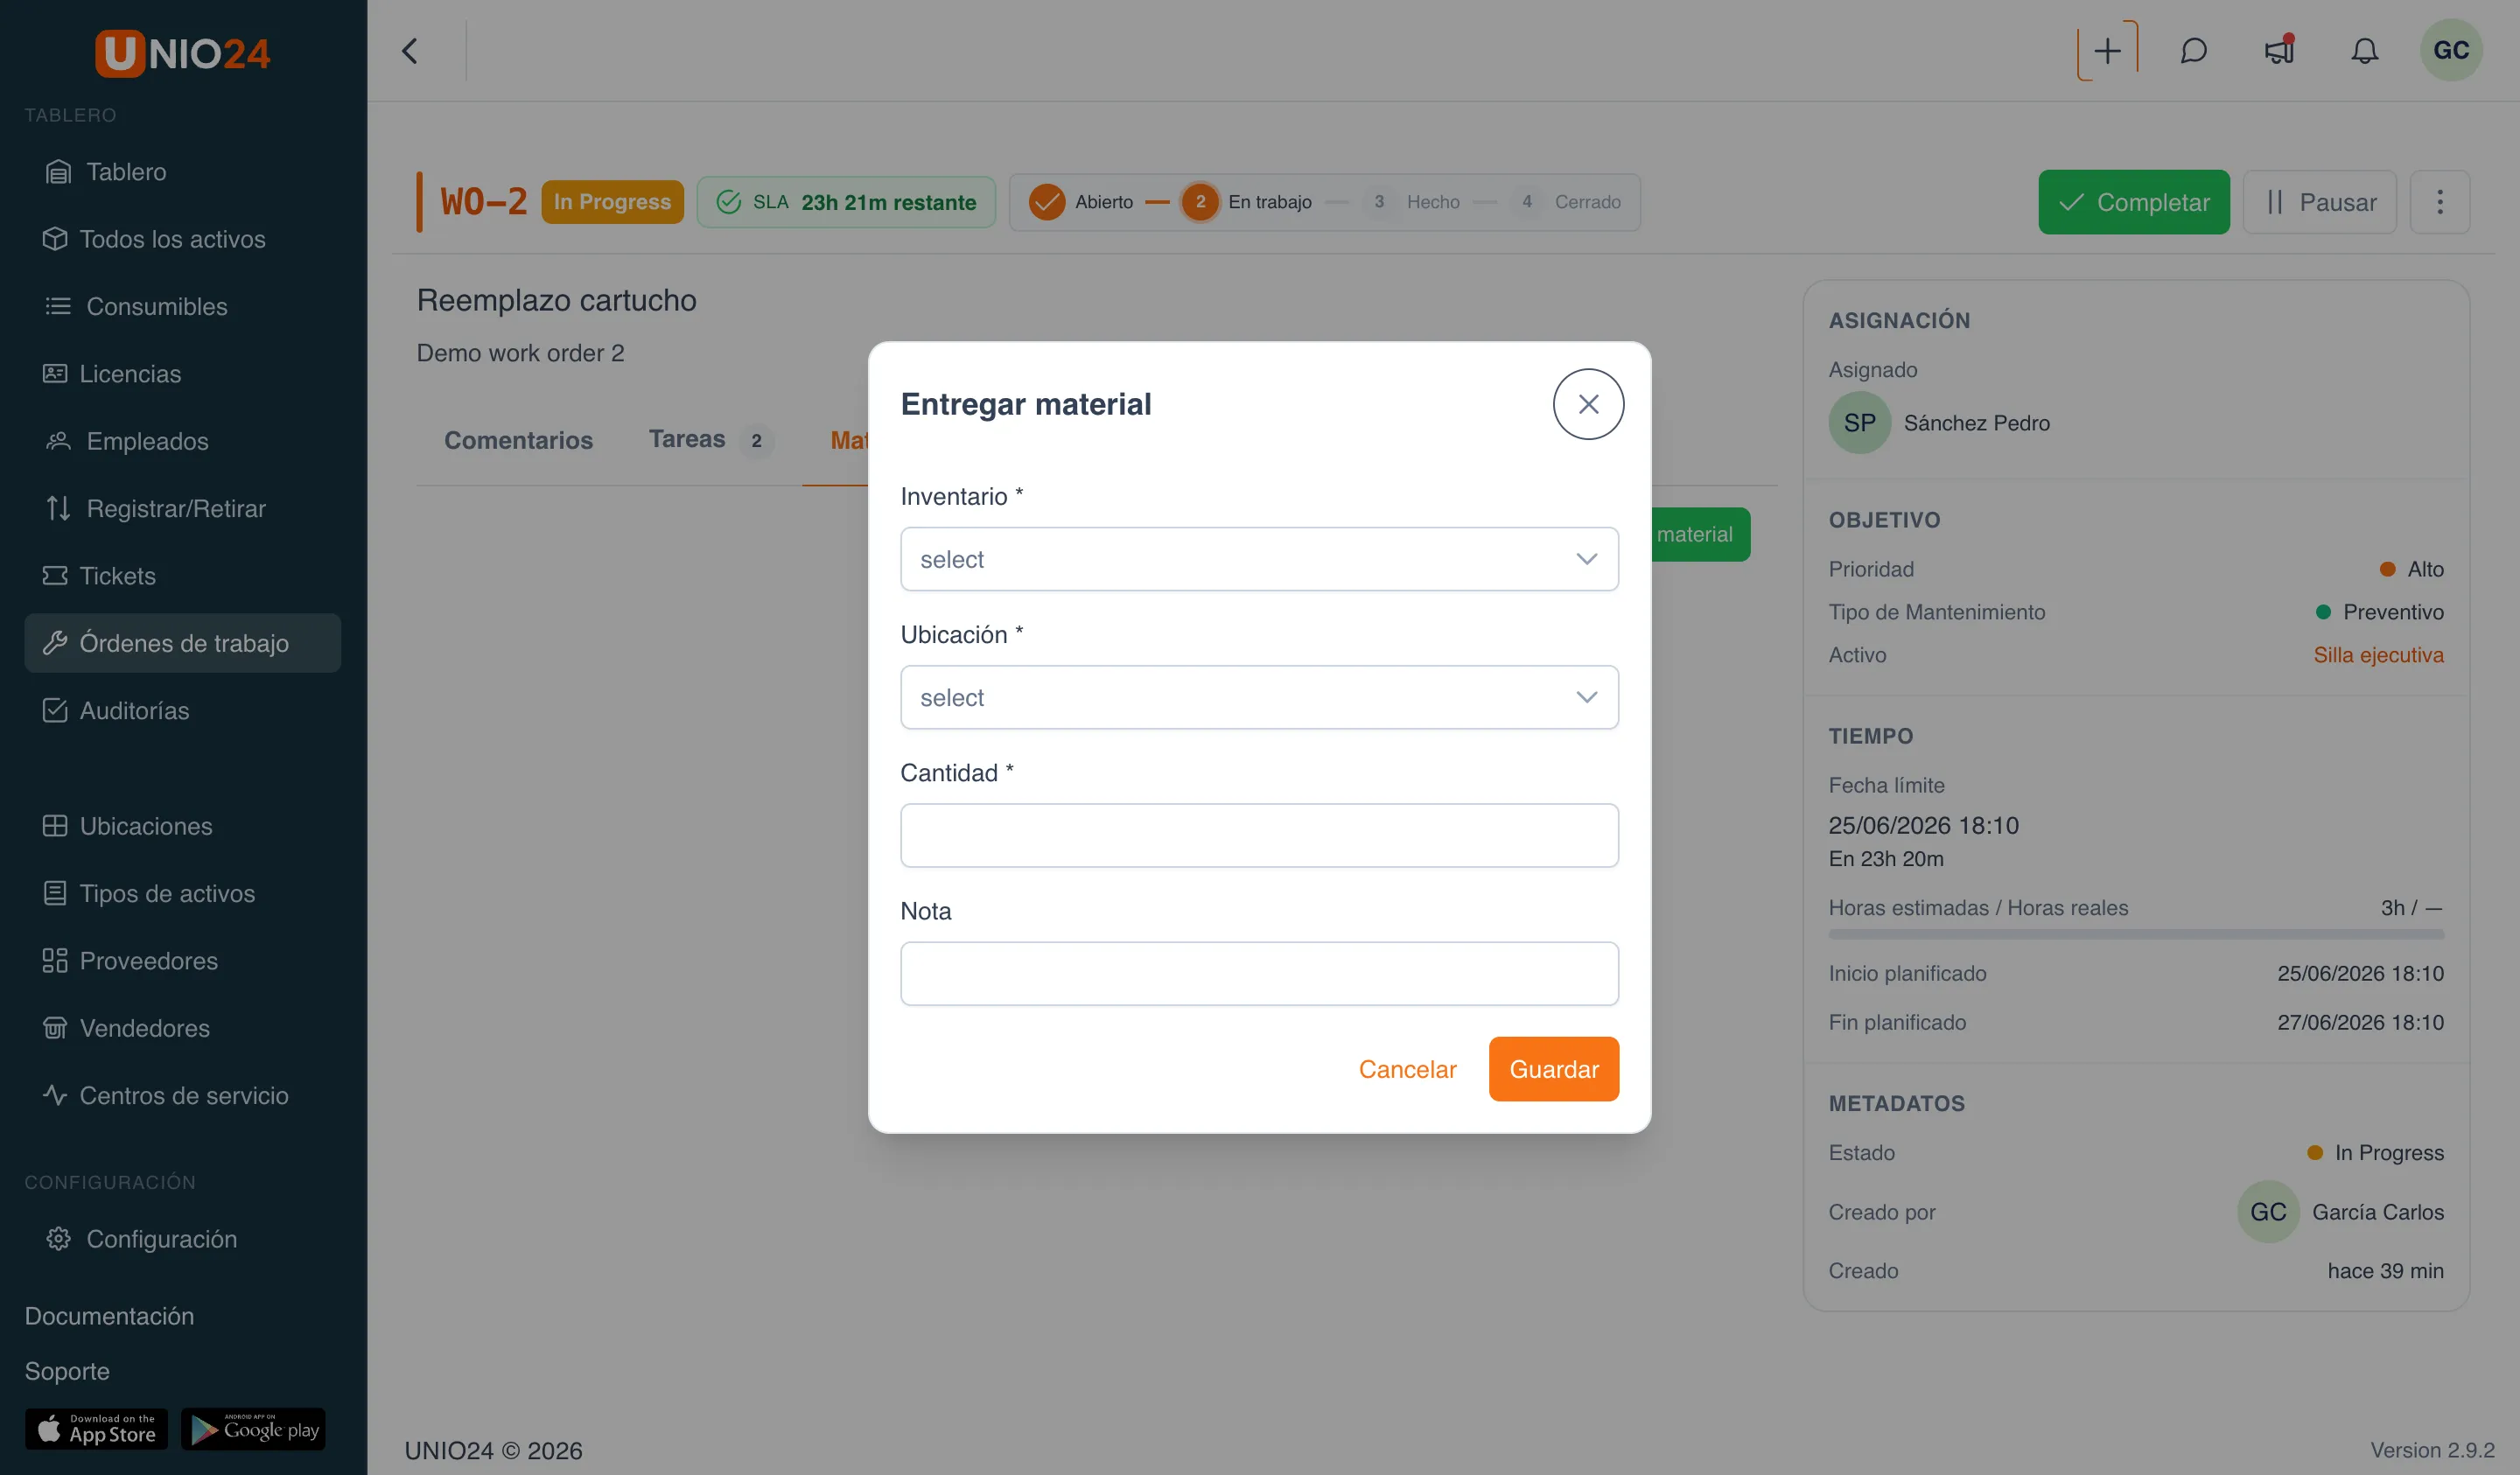Go back using the left chevron arrow

point(410,51)
